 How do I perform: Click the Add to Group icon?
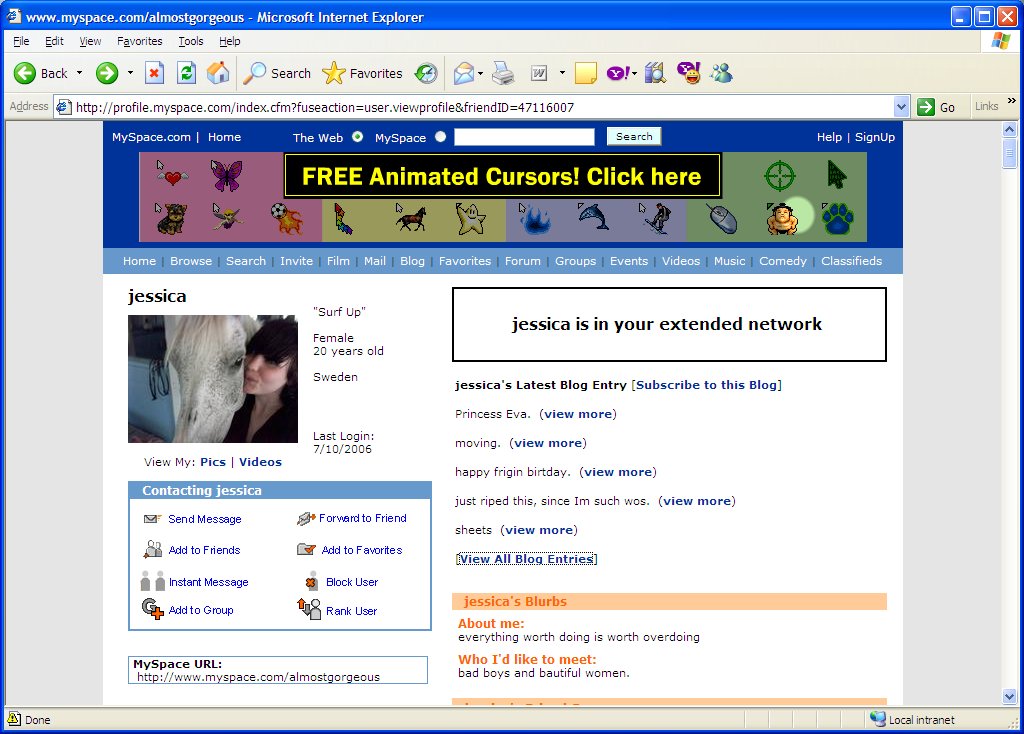pos(153,609)
